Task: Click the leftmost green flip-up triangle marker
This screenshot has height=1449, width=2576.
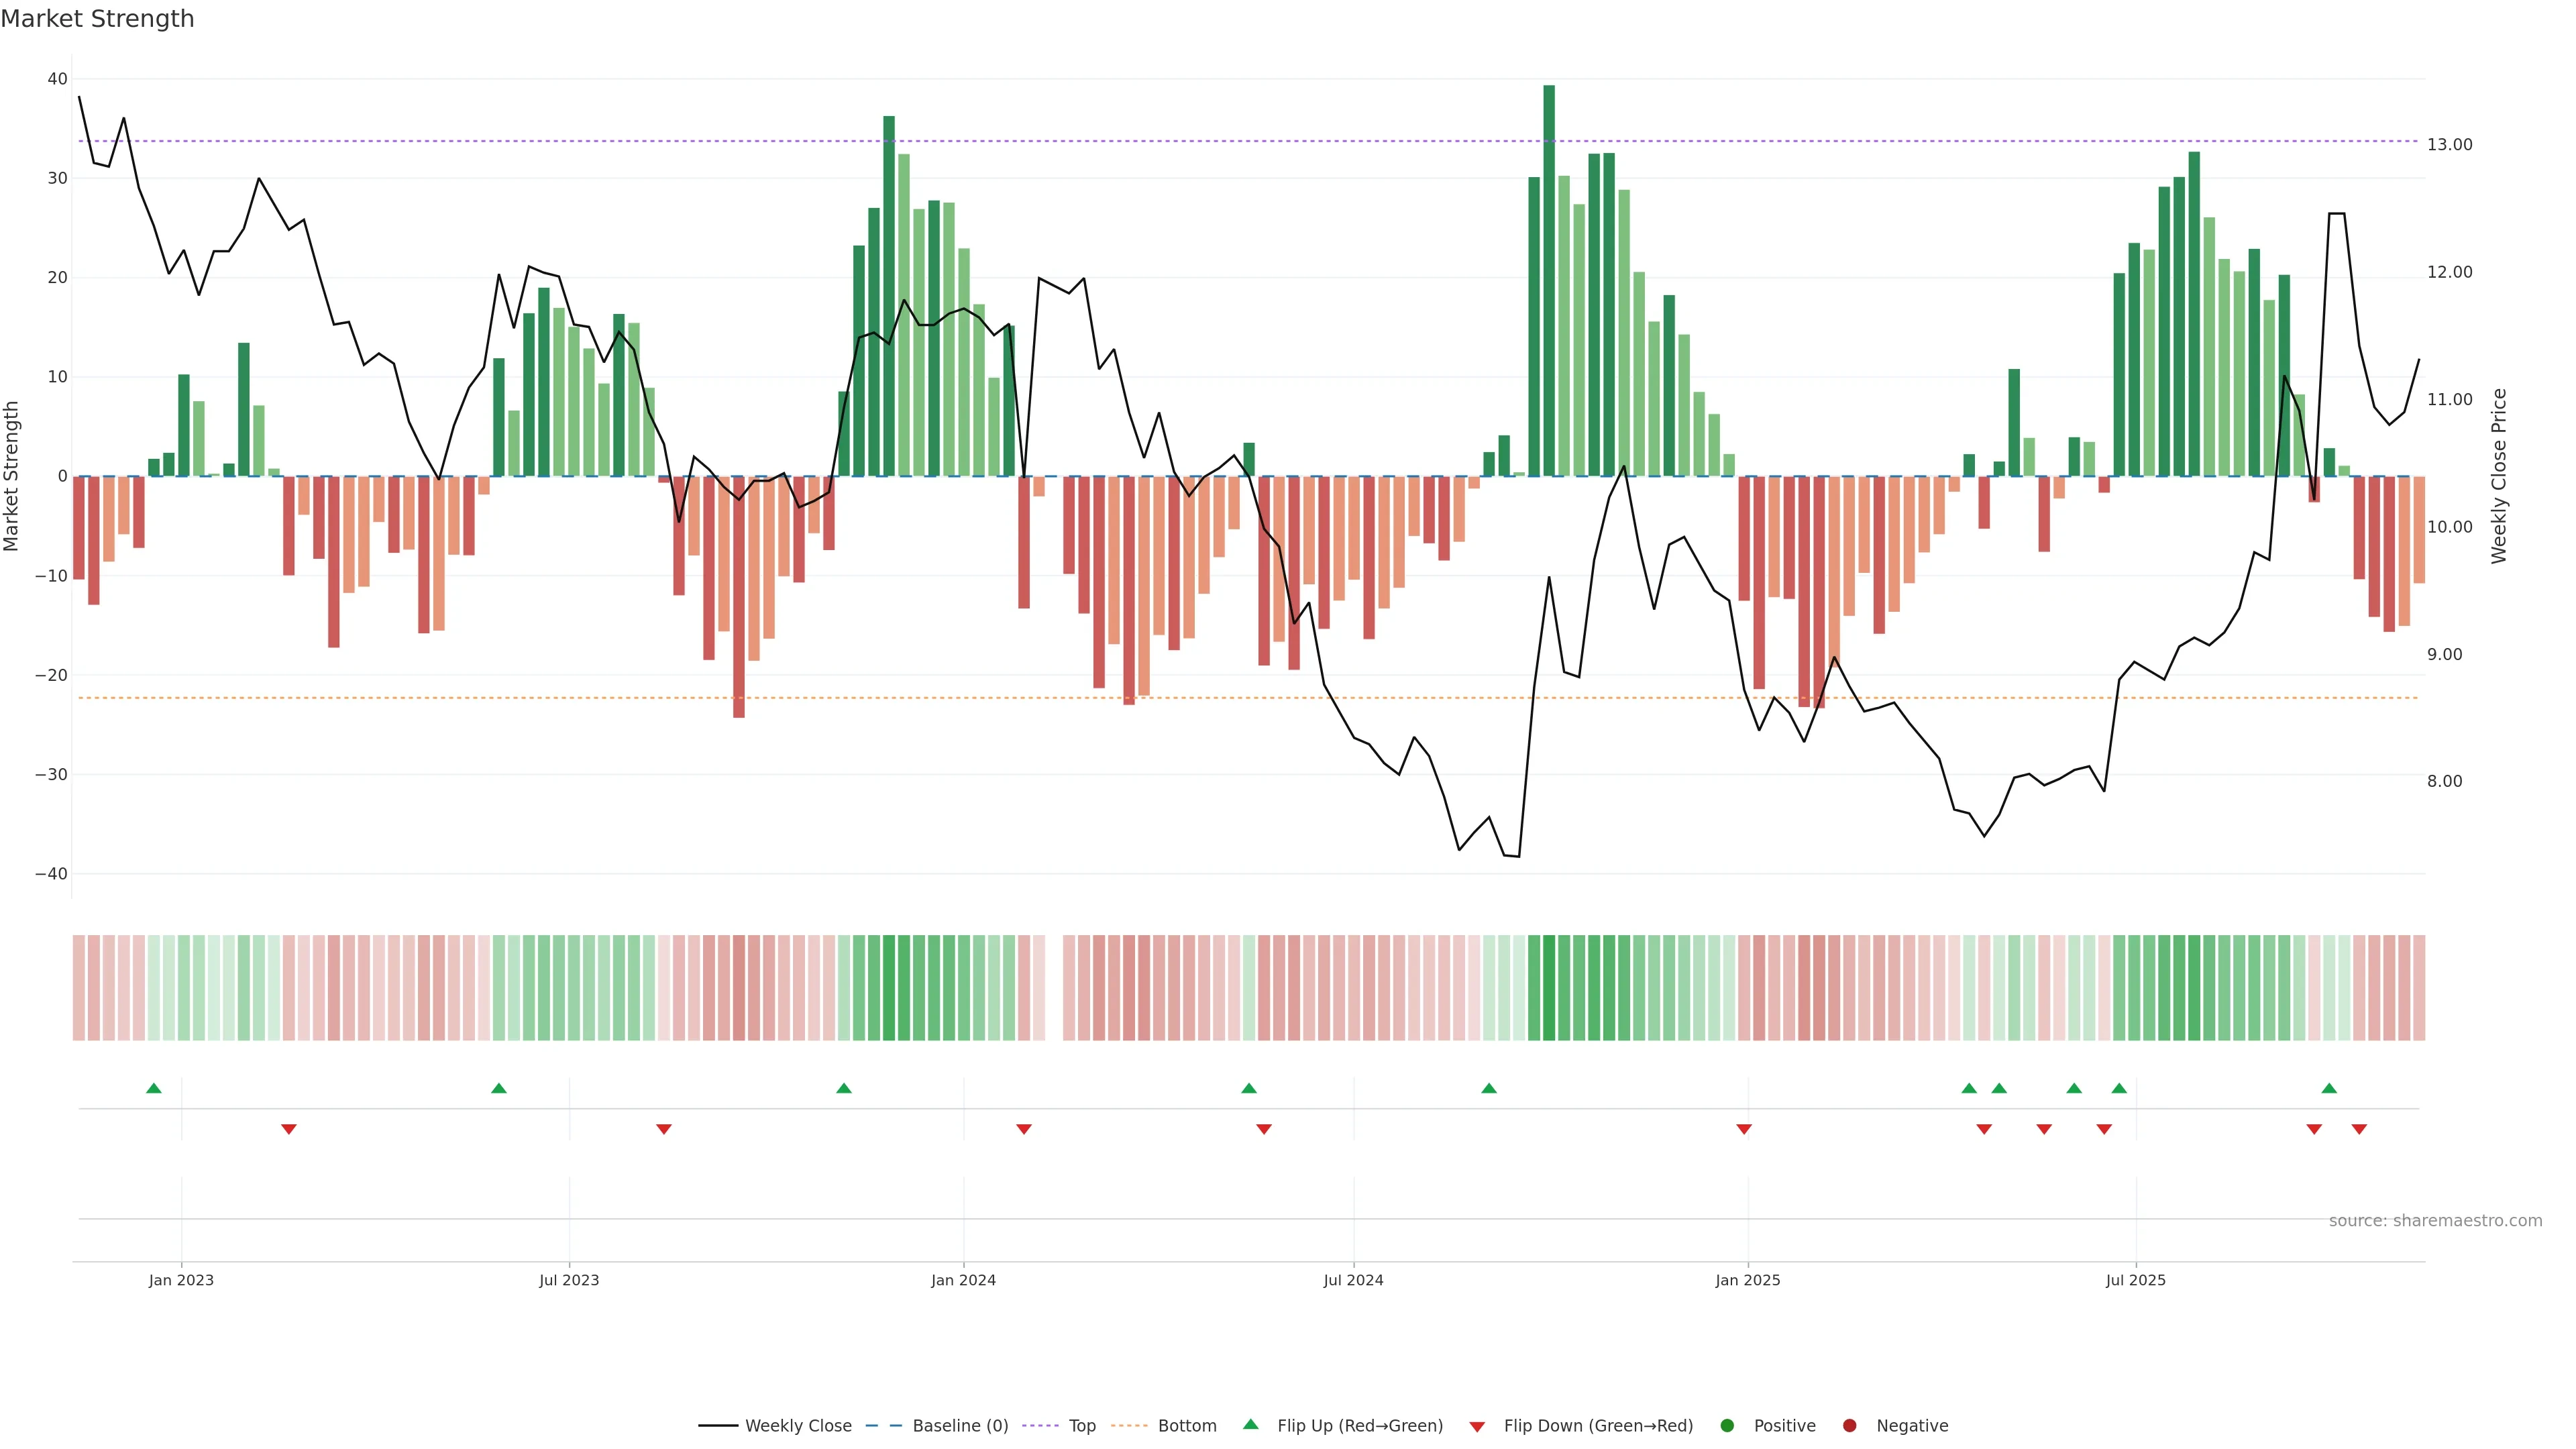Action: tap(153, 1088)
